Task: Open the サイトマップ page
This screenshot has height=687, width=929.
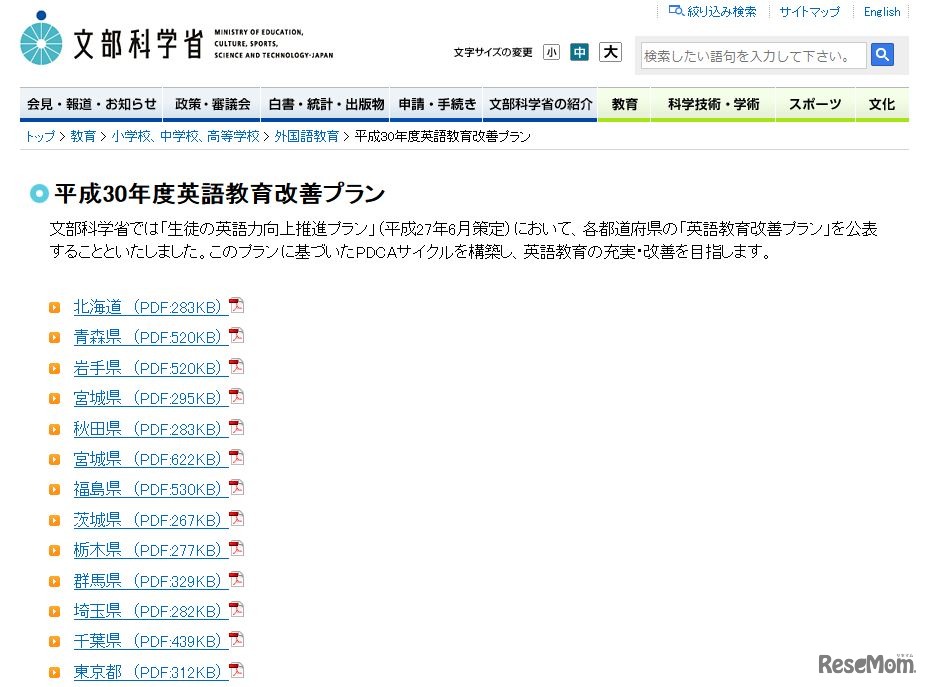Action: pyautogui.click(x=809, y=11)
